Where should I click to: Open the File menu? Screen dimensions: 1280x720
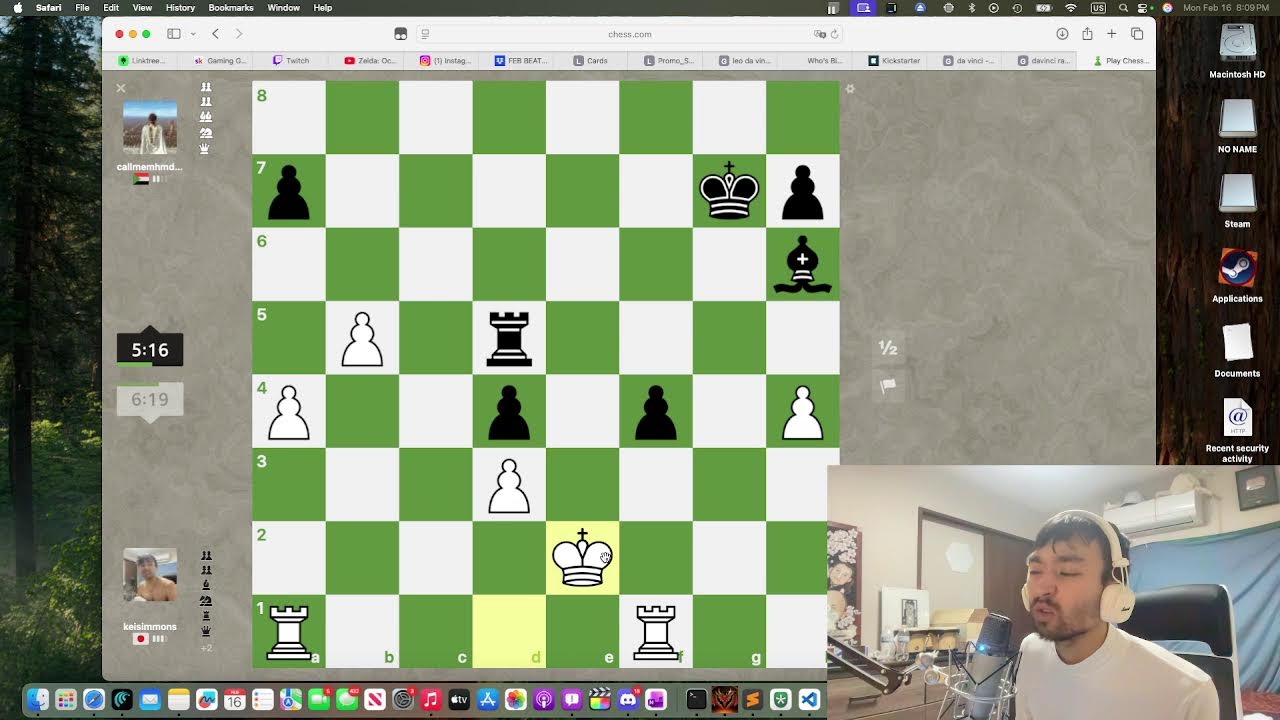tap(82, 8)
